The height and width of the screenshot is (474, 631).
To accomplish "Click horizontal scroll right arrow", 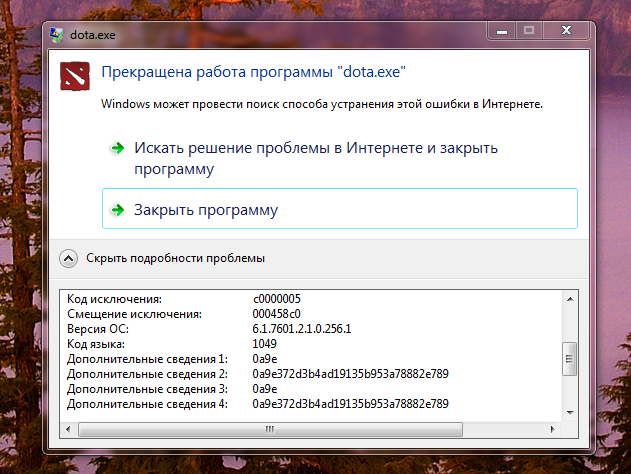I will (553, 429).
